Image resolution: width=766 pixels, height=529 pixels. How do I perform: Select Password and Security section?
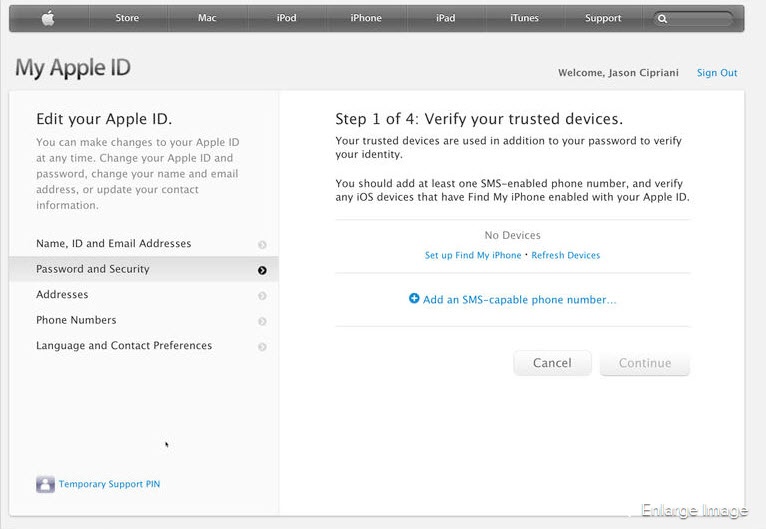pyautogui.click(x=144, y=269)
